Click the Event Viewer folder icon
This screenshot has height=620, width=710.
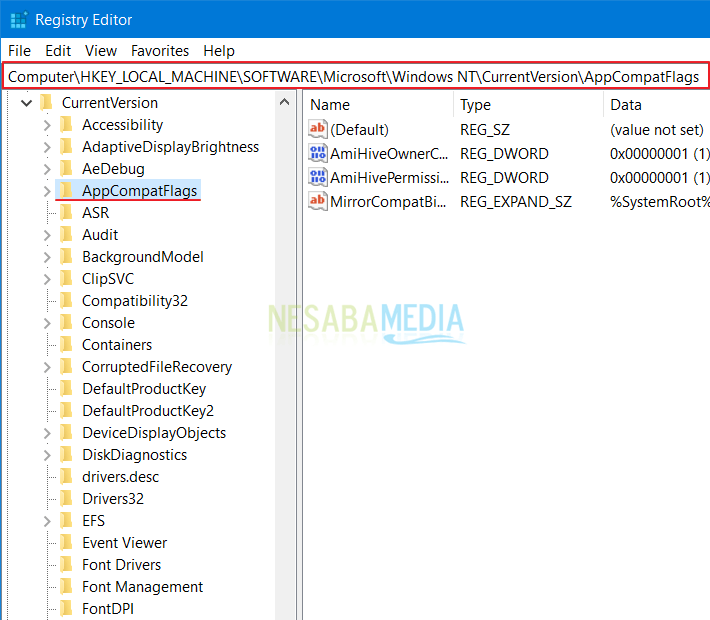tap(66, 543)
